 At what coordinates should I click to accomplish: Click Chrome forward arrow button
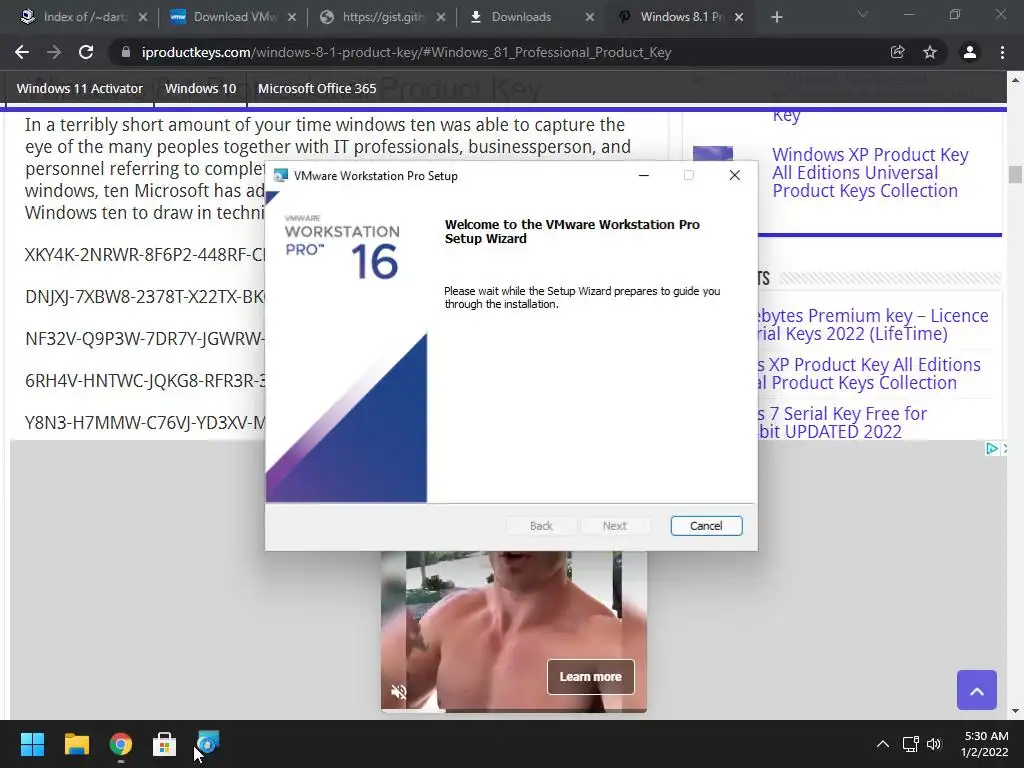(x=54, y=52)
